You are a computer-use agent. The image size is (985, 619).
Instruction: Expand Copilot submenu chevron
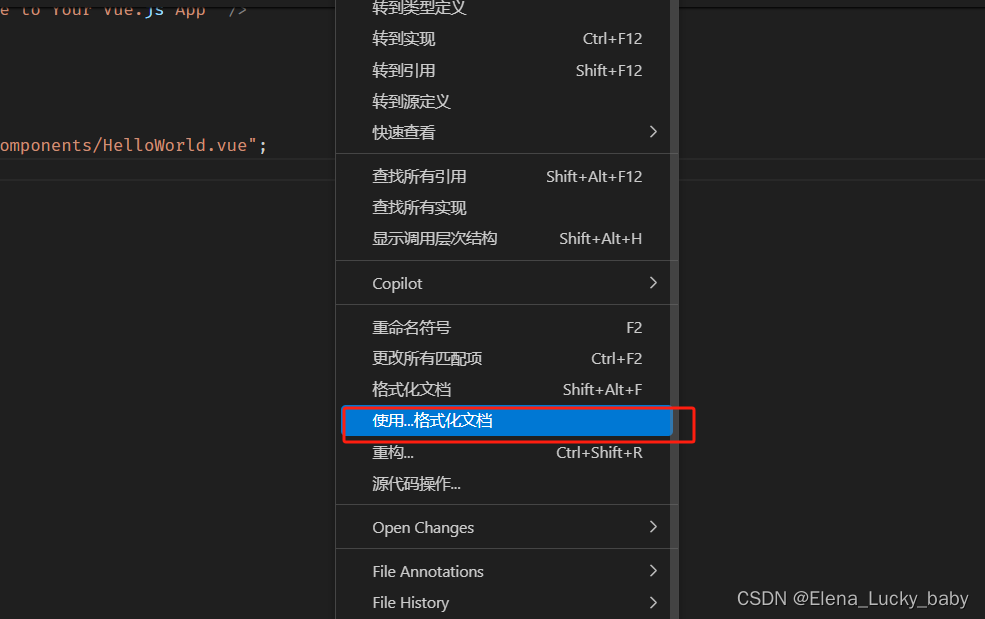(653, 283)
